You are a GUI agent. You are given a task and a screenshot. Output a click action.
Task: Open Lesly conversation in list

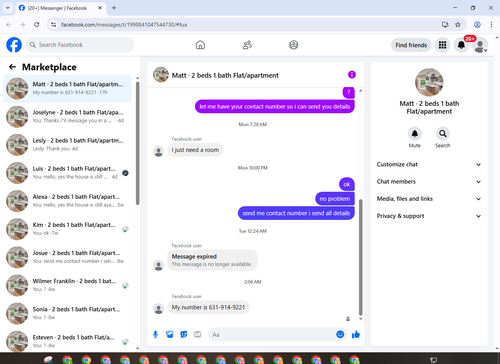click(x=67, y=145)
